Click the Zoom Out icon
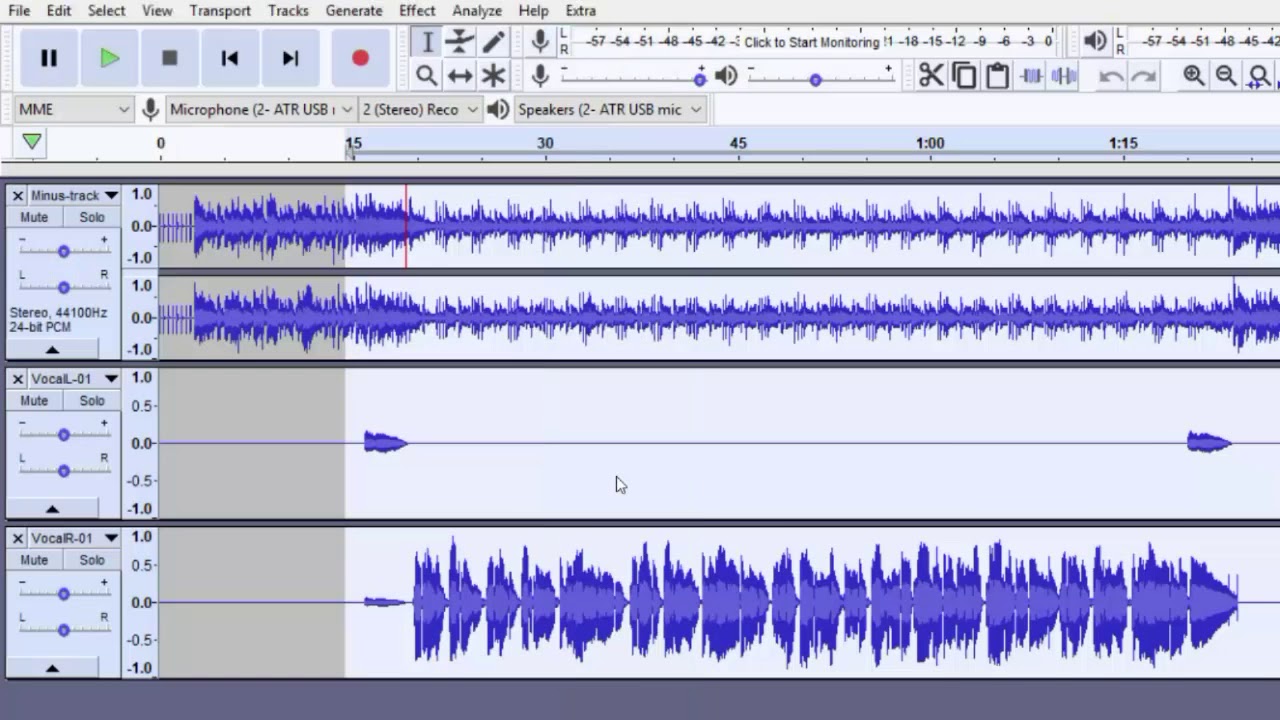This screenshot has width=1280, height=720. pyautogui.click(x=1226, y=76)
